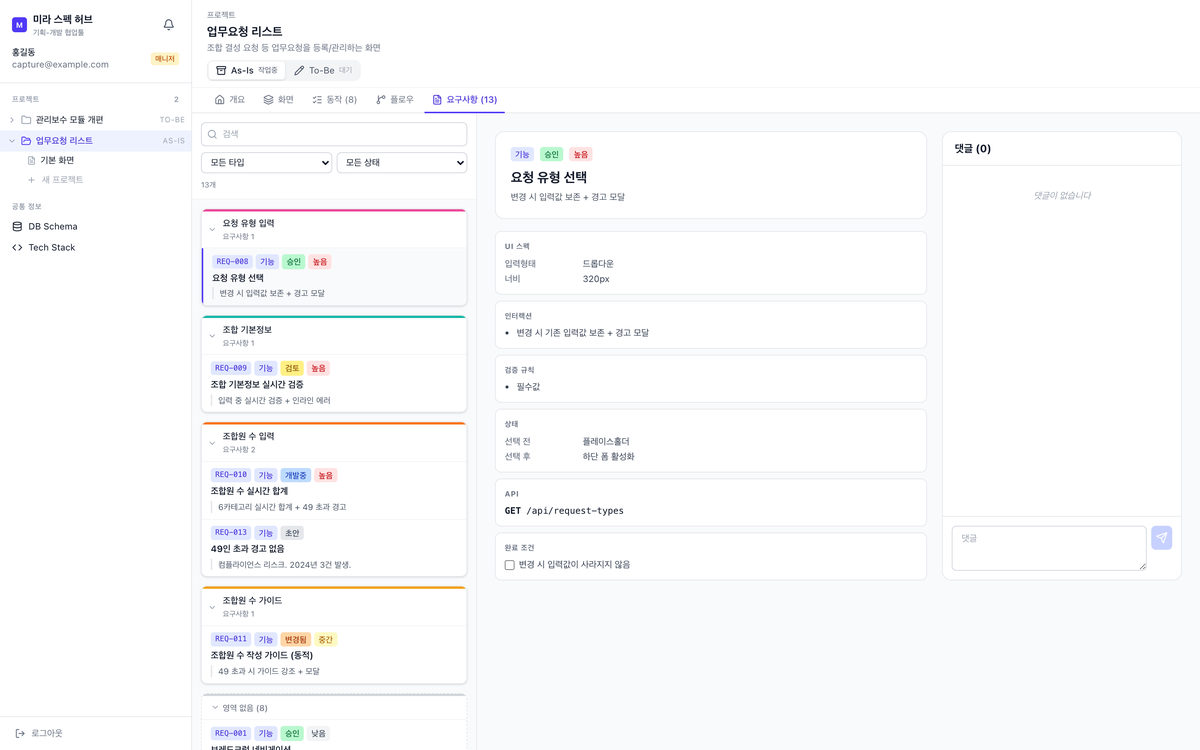The width and height of the screenshot is (1200, 750).
Task: Open the 동작 (8) tab
Action: [334, 100]
